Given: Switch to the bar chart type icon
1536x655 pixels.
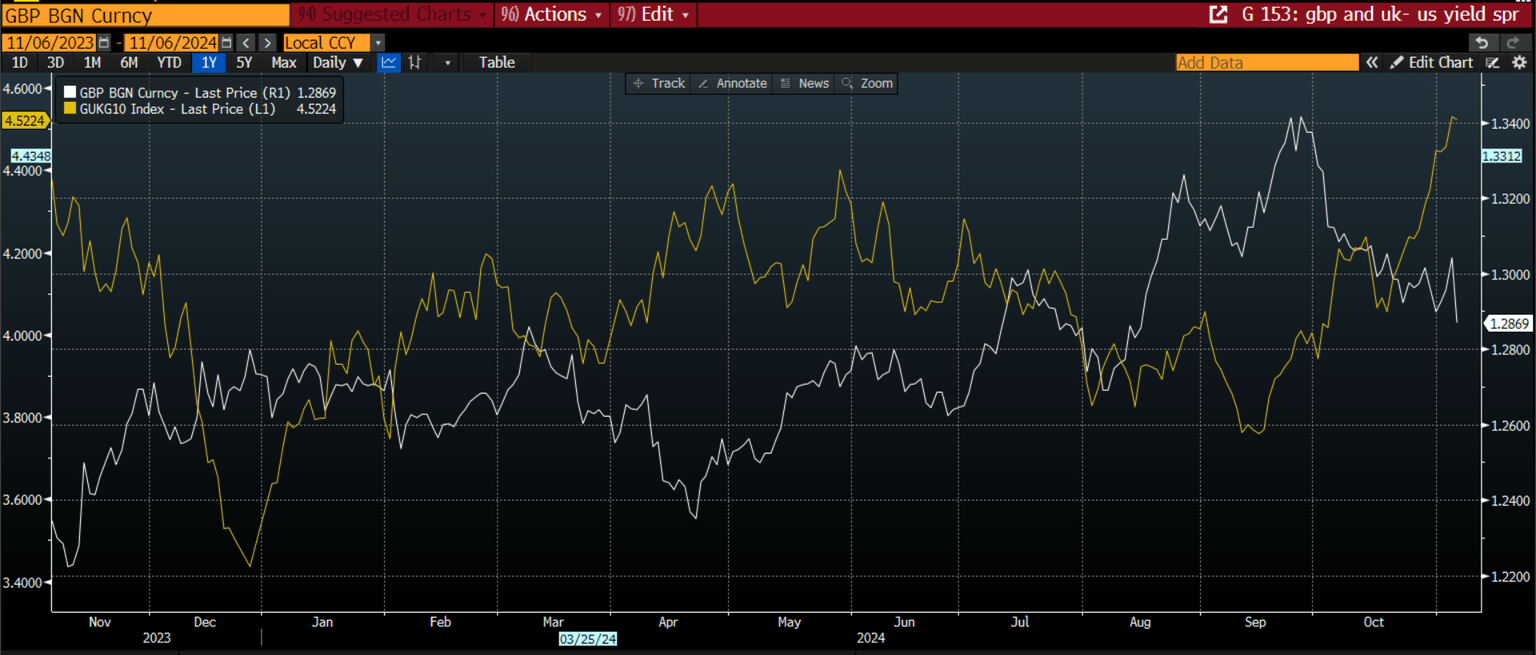Looking at the screenshot, I should 414,62.
